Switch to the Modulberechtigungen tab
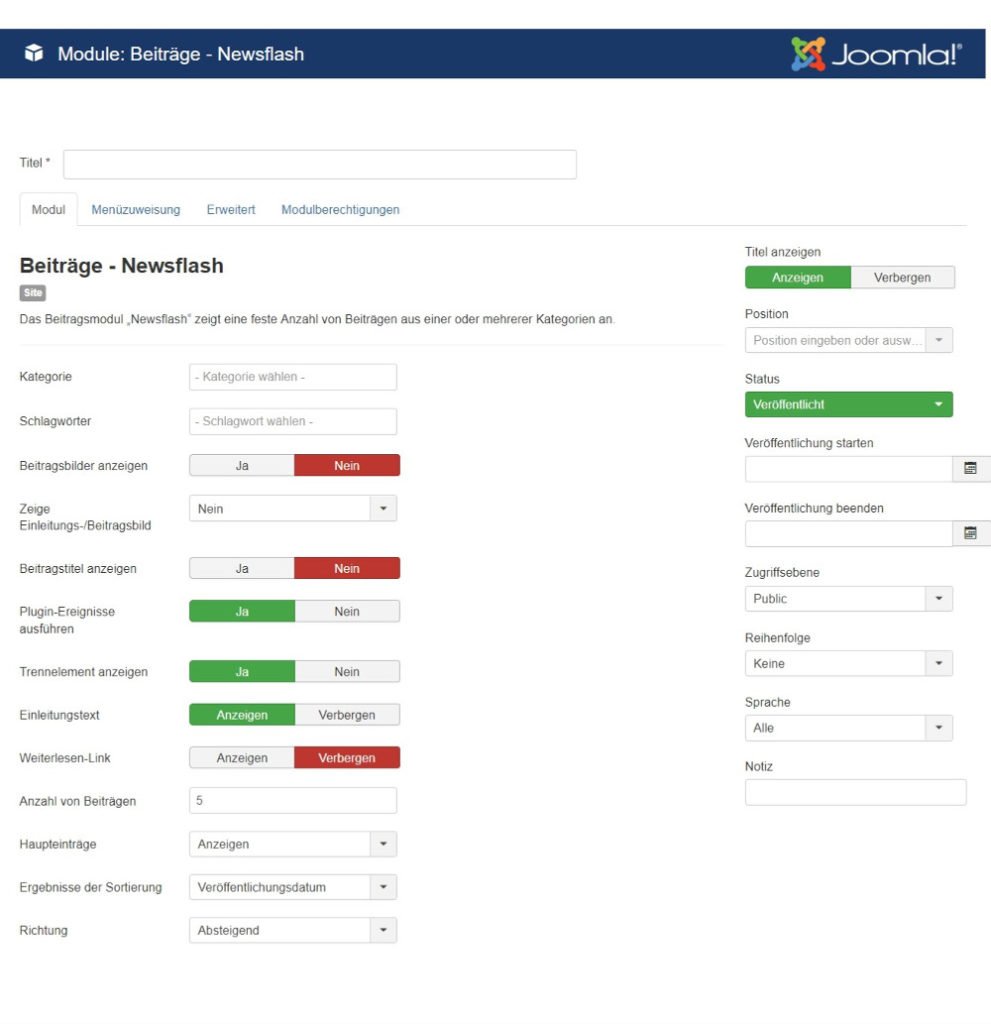 [340, 210]
